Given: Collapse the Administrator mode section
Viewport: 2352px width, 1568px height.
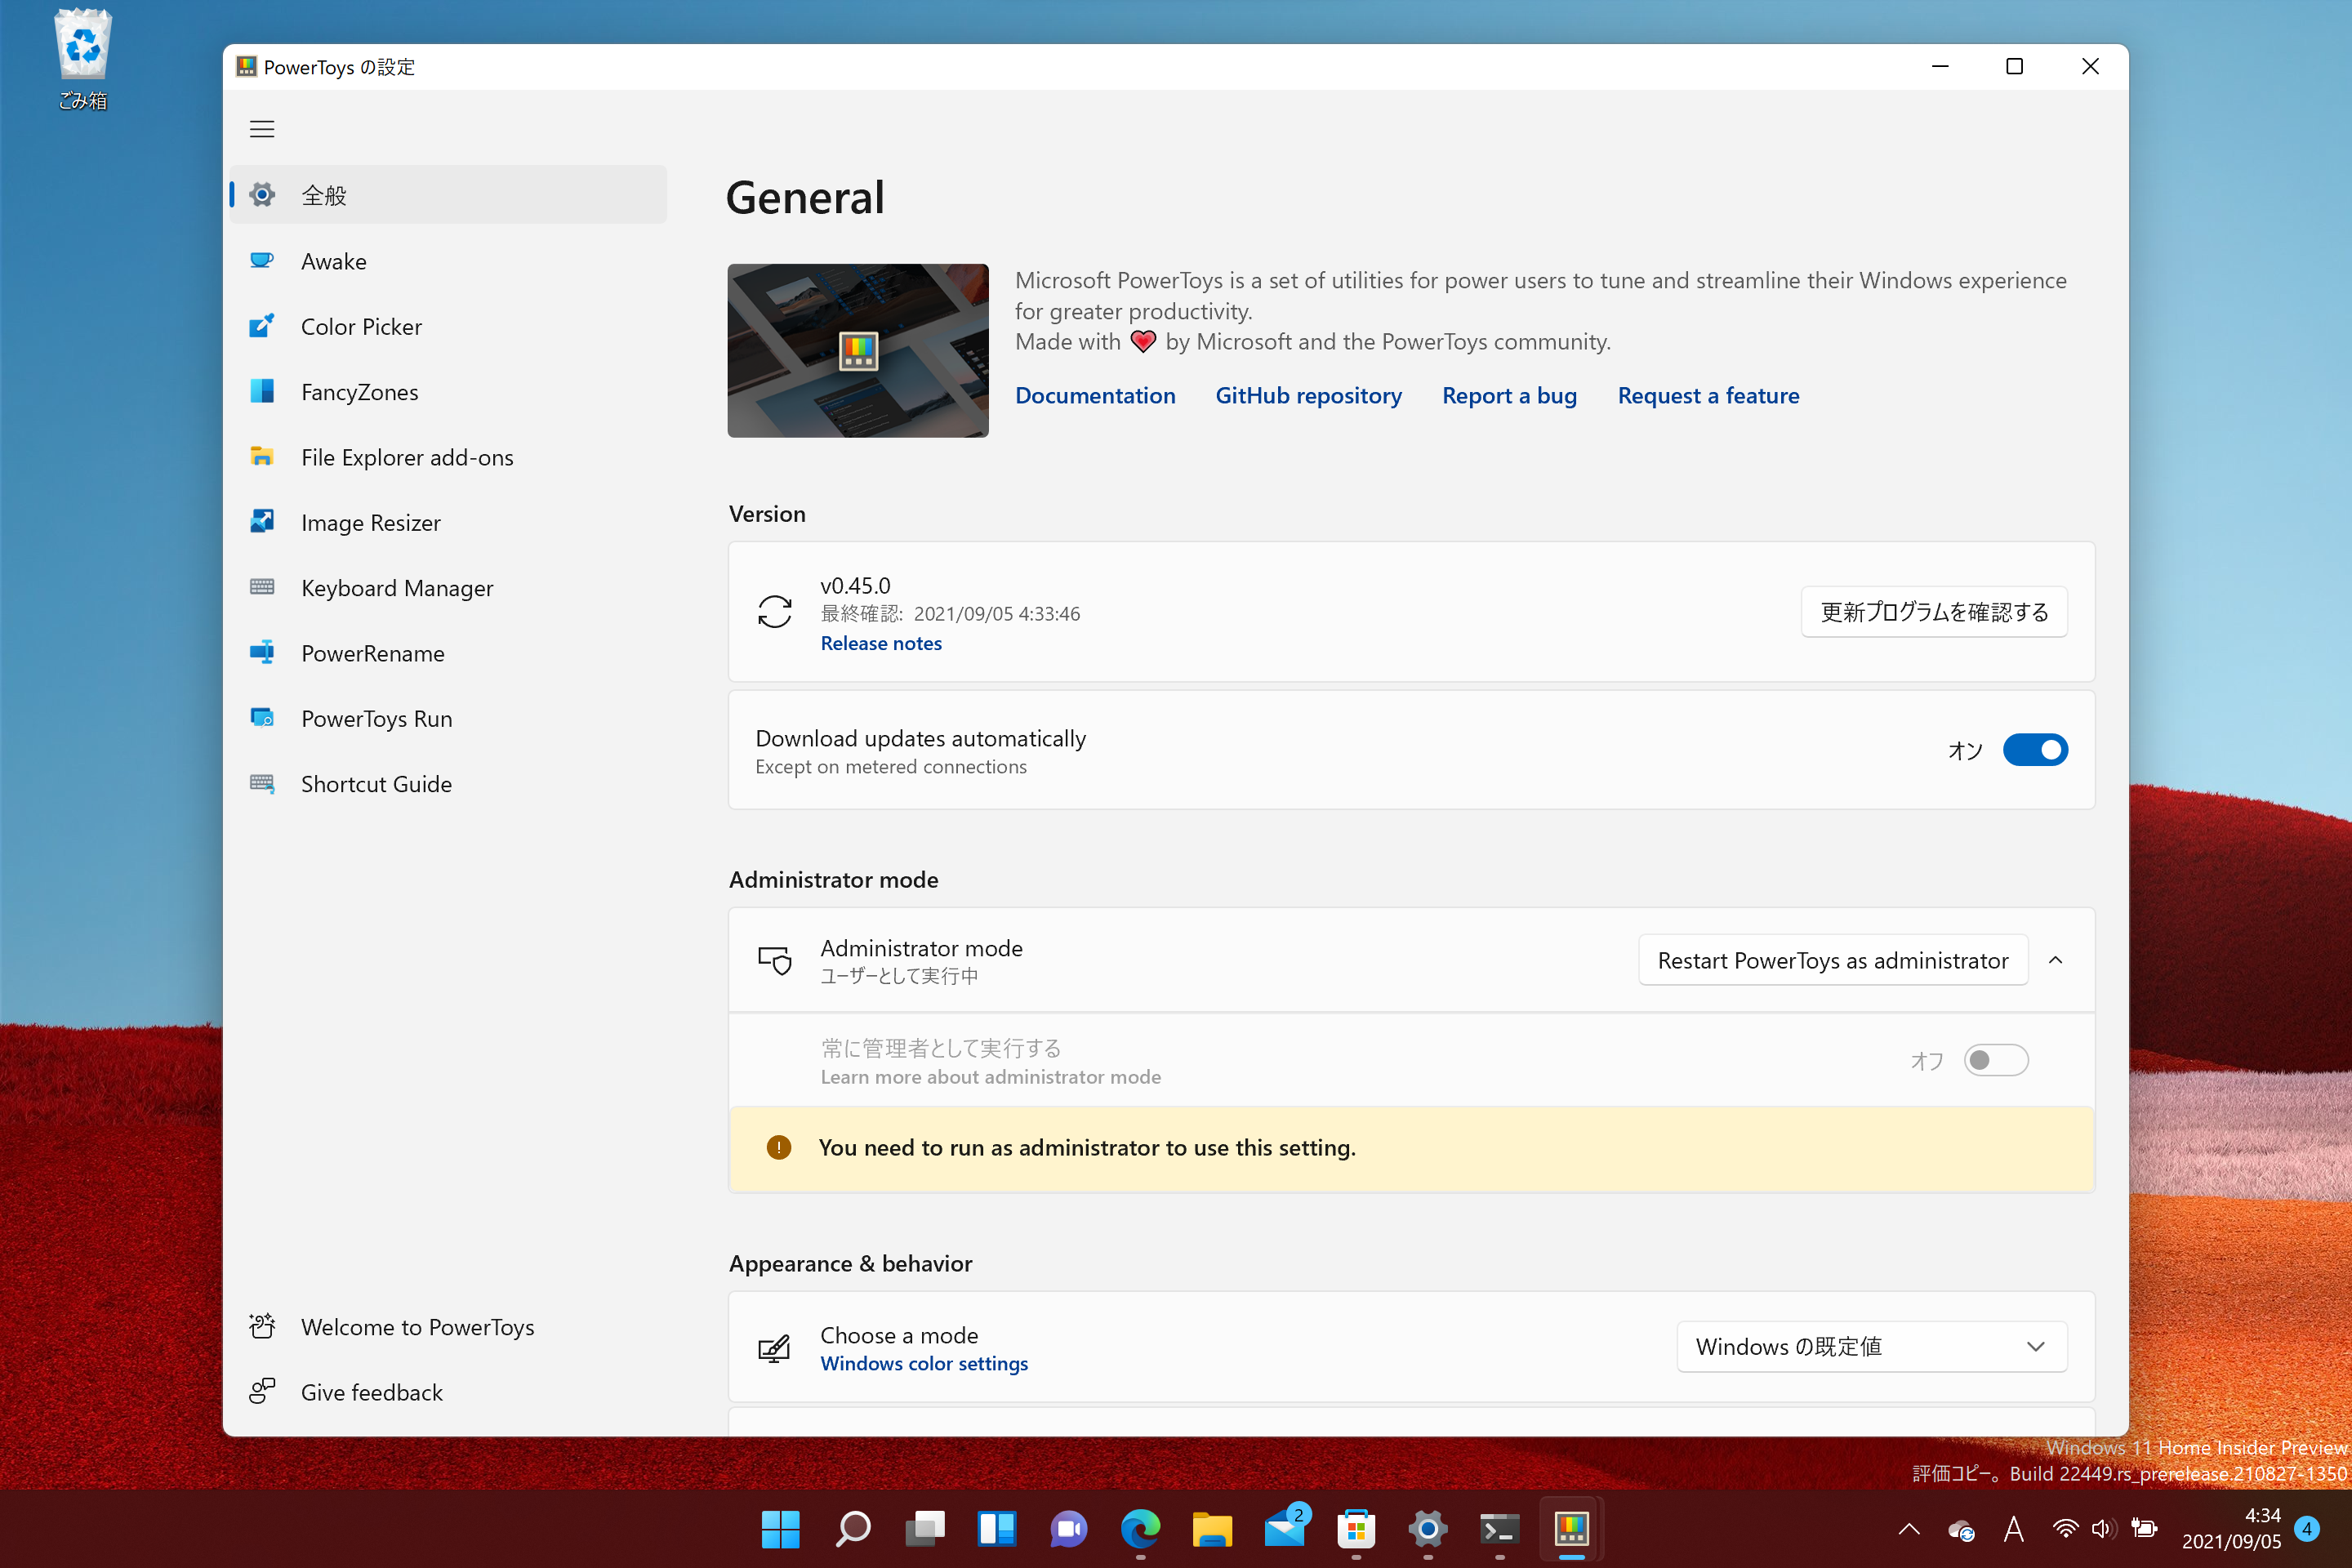Looking at the screenshot, I should (x=2057, y=960).
